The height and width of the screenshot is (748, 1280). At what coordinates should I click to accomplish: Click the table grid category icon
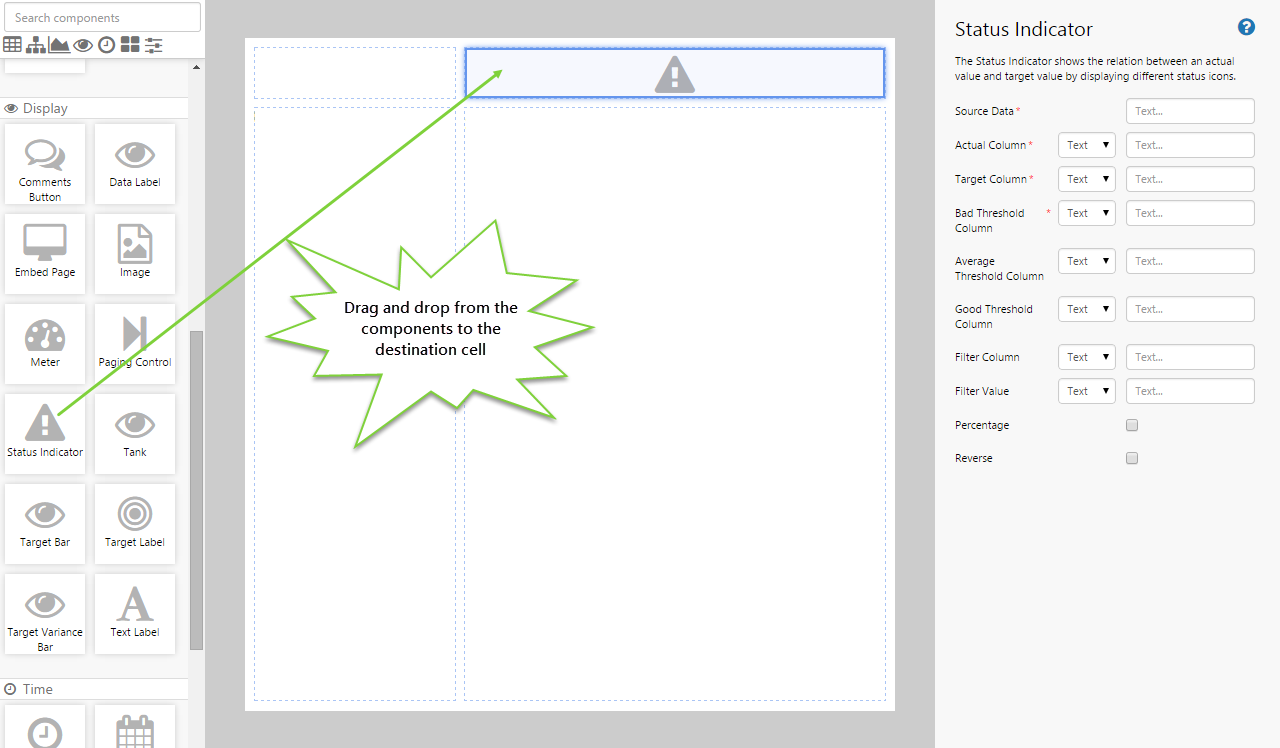pos(12,44)
